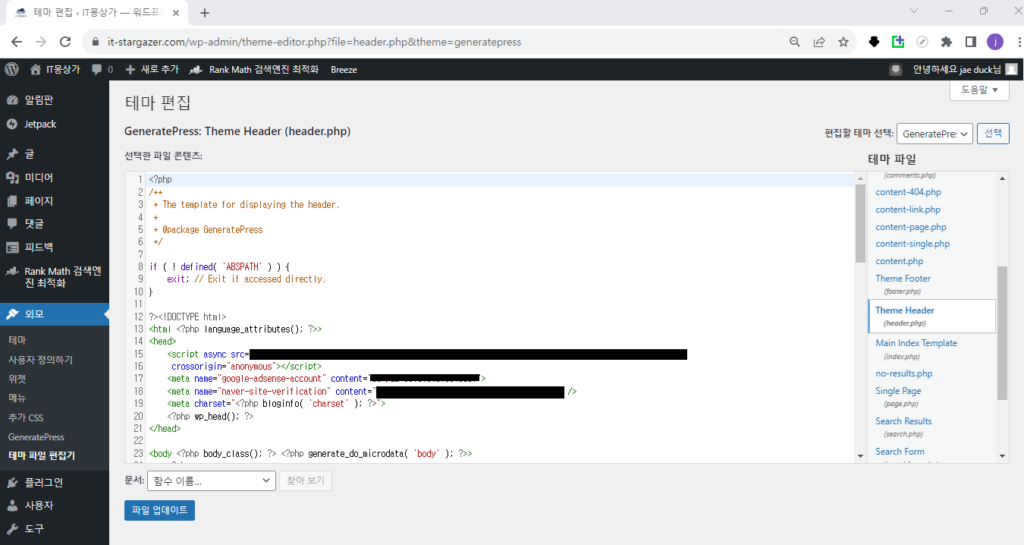
Task: Bookmark page with star icon
Action: click(x=843, y=42)
